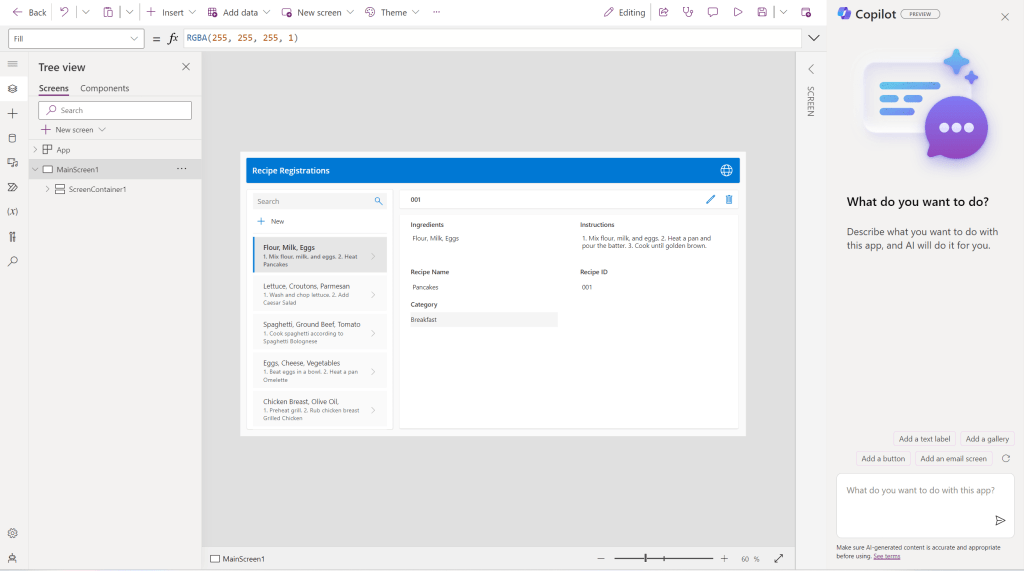The image size is (1024, 571).
Task: Open the undo history dropdown arrow
Action: [x=86, y=12]
